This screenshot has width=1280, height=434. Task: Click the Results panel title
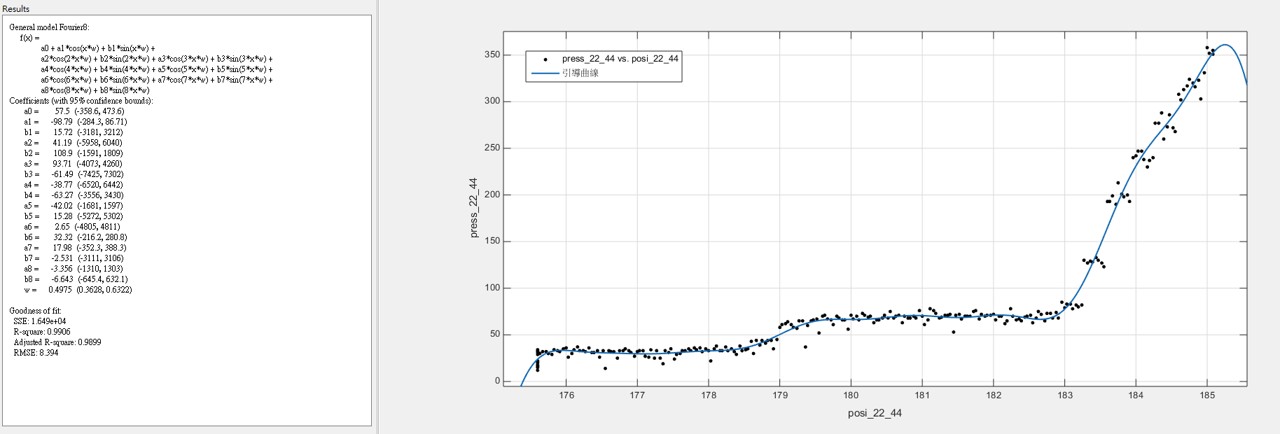point(17,8)
